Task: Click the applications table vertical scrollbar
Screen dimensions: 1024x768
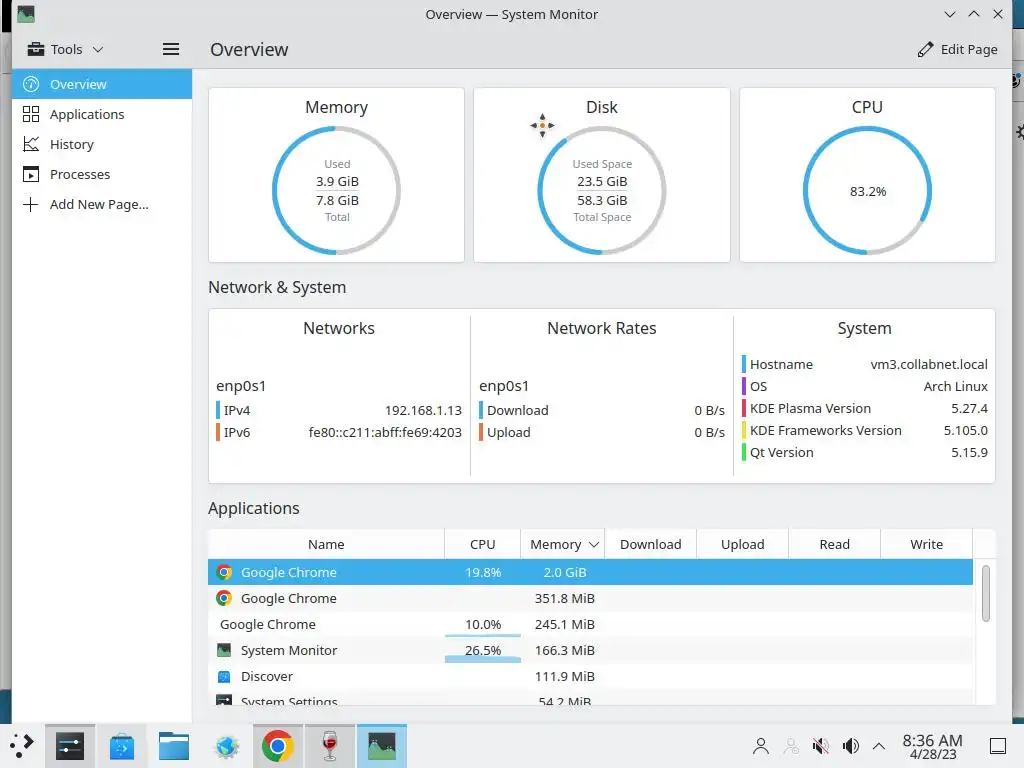Action: 985,593
